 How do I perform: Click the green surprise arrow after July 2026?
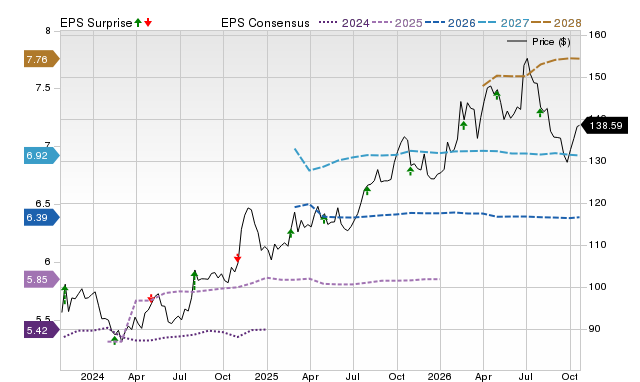coord(540,112)
